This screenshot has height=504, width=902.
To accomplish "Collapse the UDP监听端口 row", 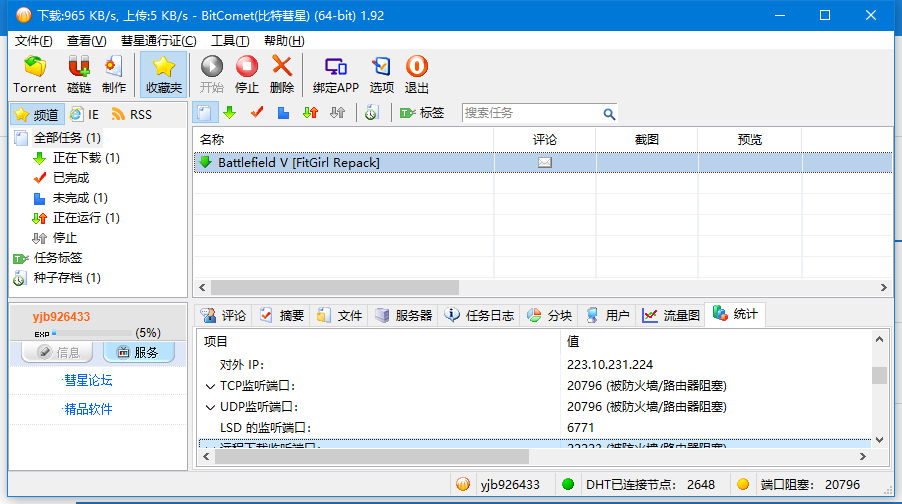I will point(210,407).
